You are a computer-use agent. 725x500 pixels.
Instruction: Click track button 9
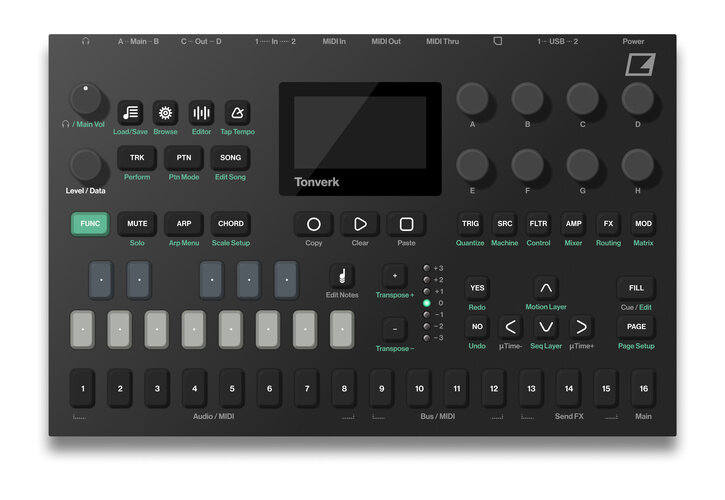tap(381, 388)
